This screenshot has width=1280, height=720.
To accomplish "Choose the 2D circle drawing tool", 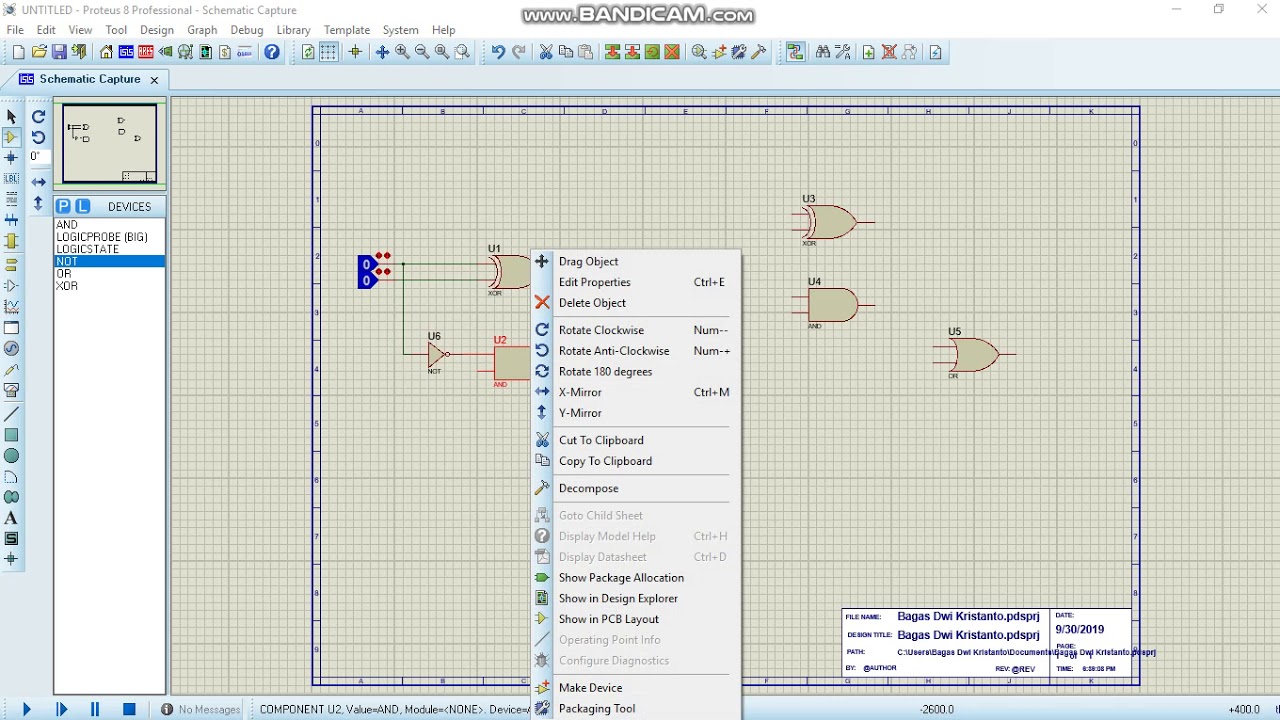I will pos(11,456).
